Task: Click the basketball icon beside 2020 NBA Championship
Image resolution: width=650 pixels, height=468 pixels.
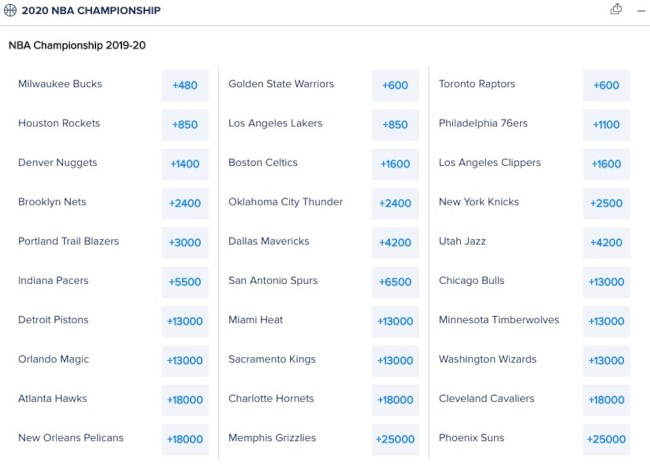Action: coord(10,10)
